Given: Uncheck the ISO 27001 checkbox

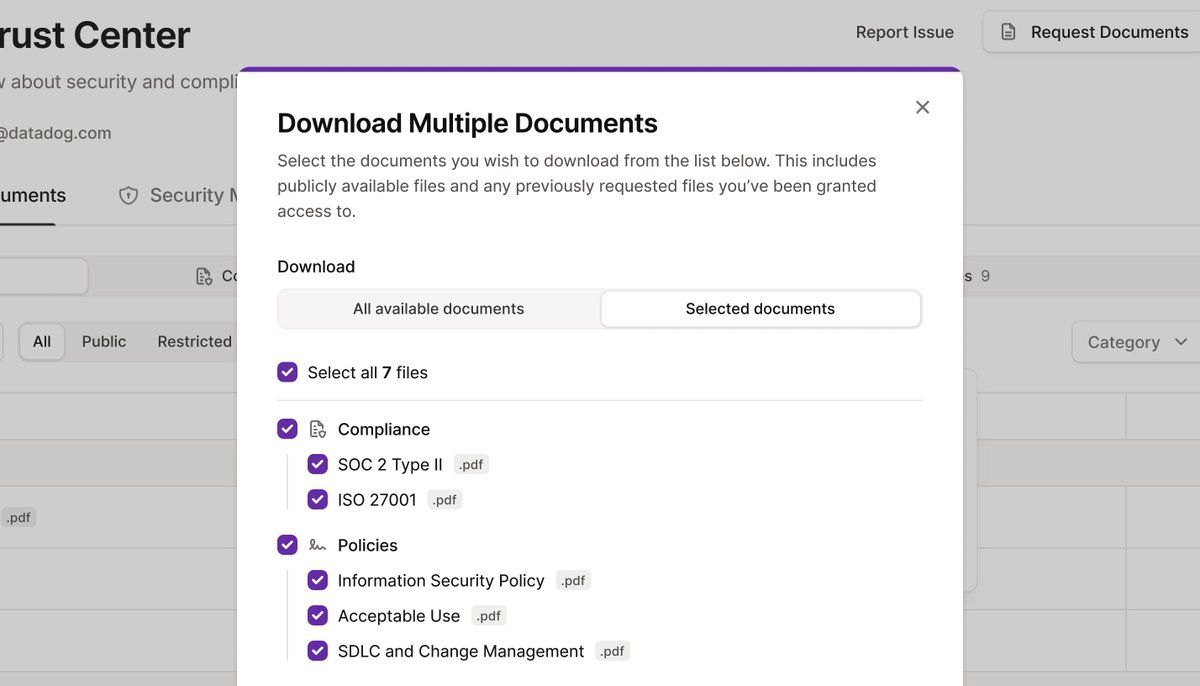Looking at the screenshot, I should (317, 499).
